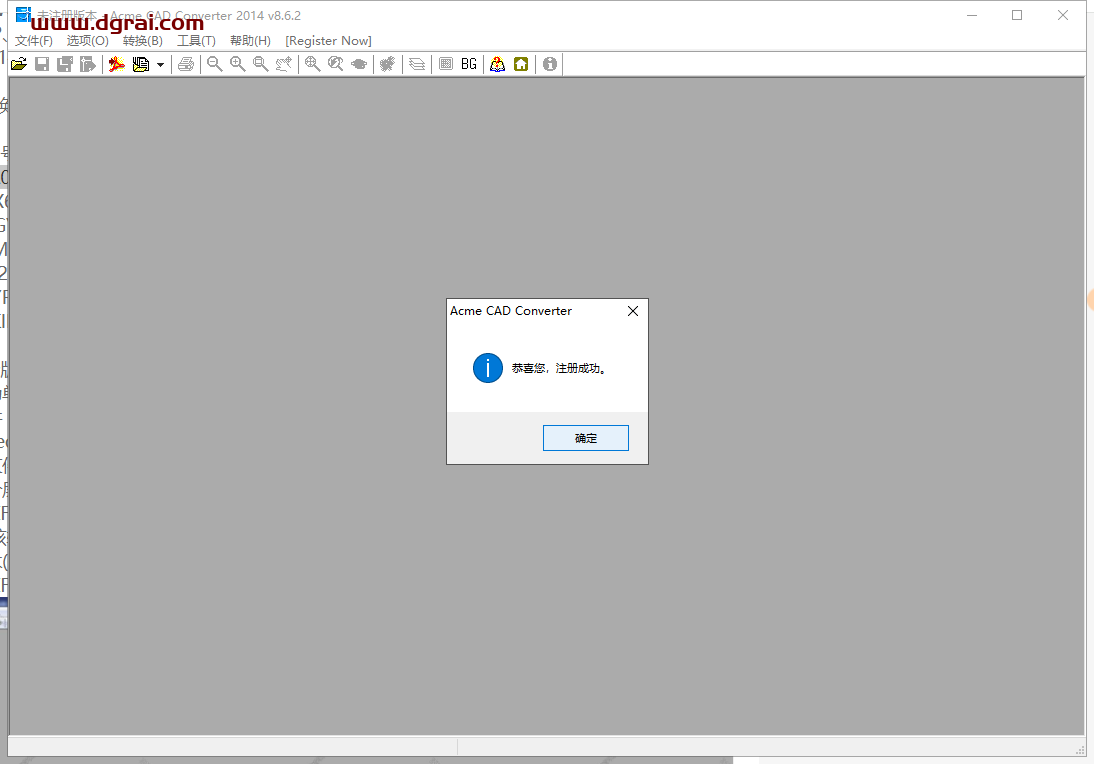Click the Zoom previous magnifier icon

[x=336, y=64]
